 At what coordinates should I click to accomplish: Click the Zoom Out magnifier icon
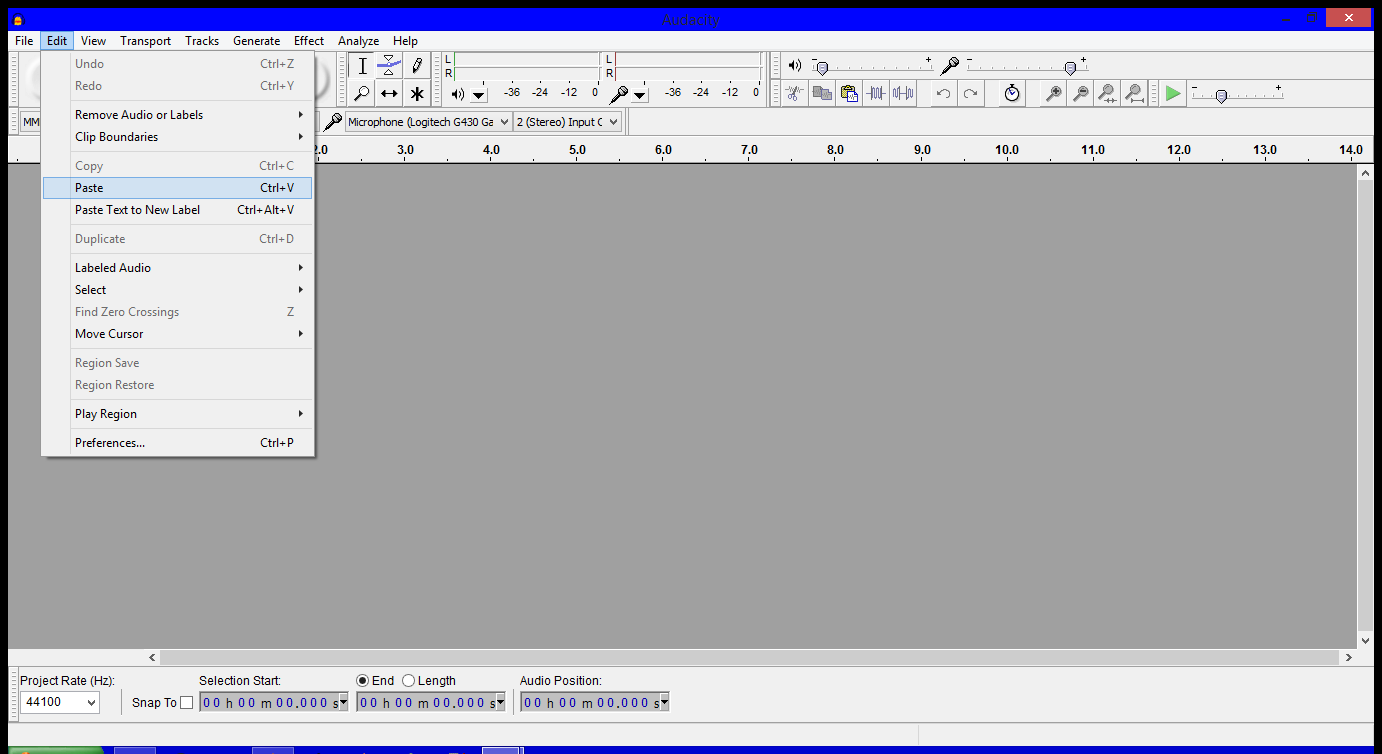click(1080, 93)
